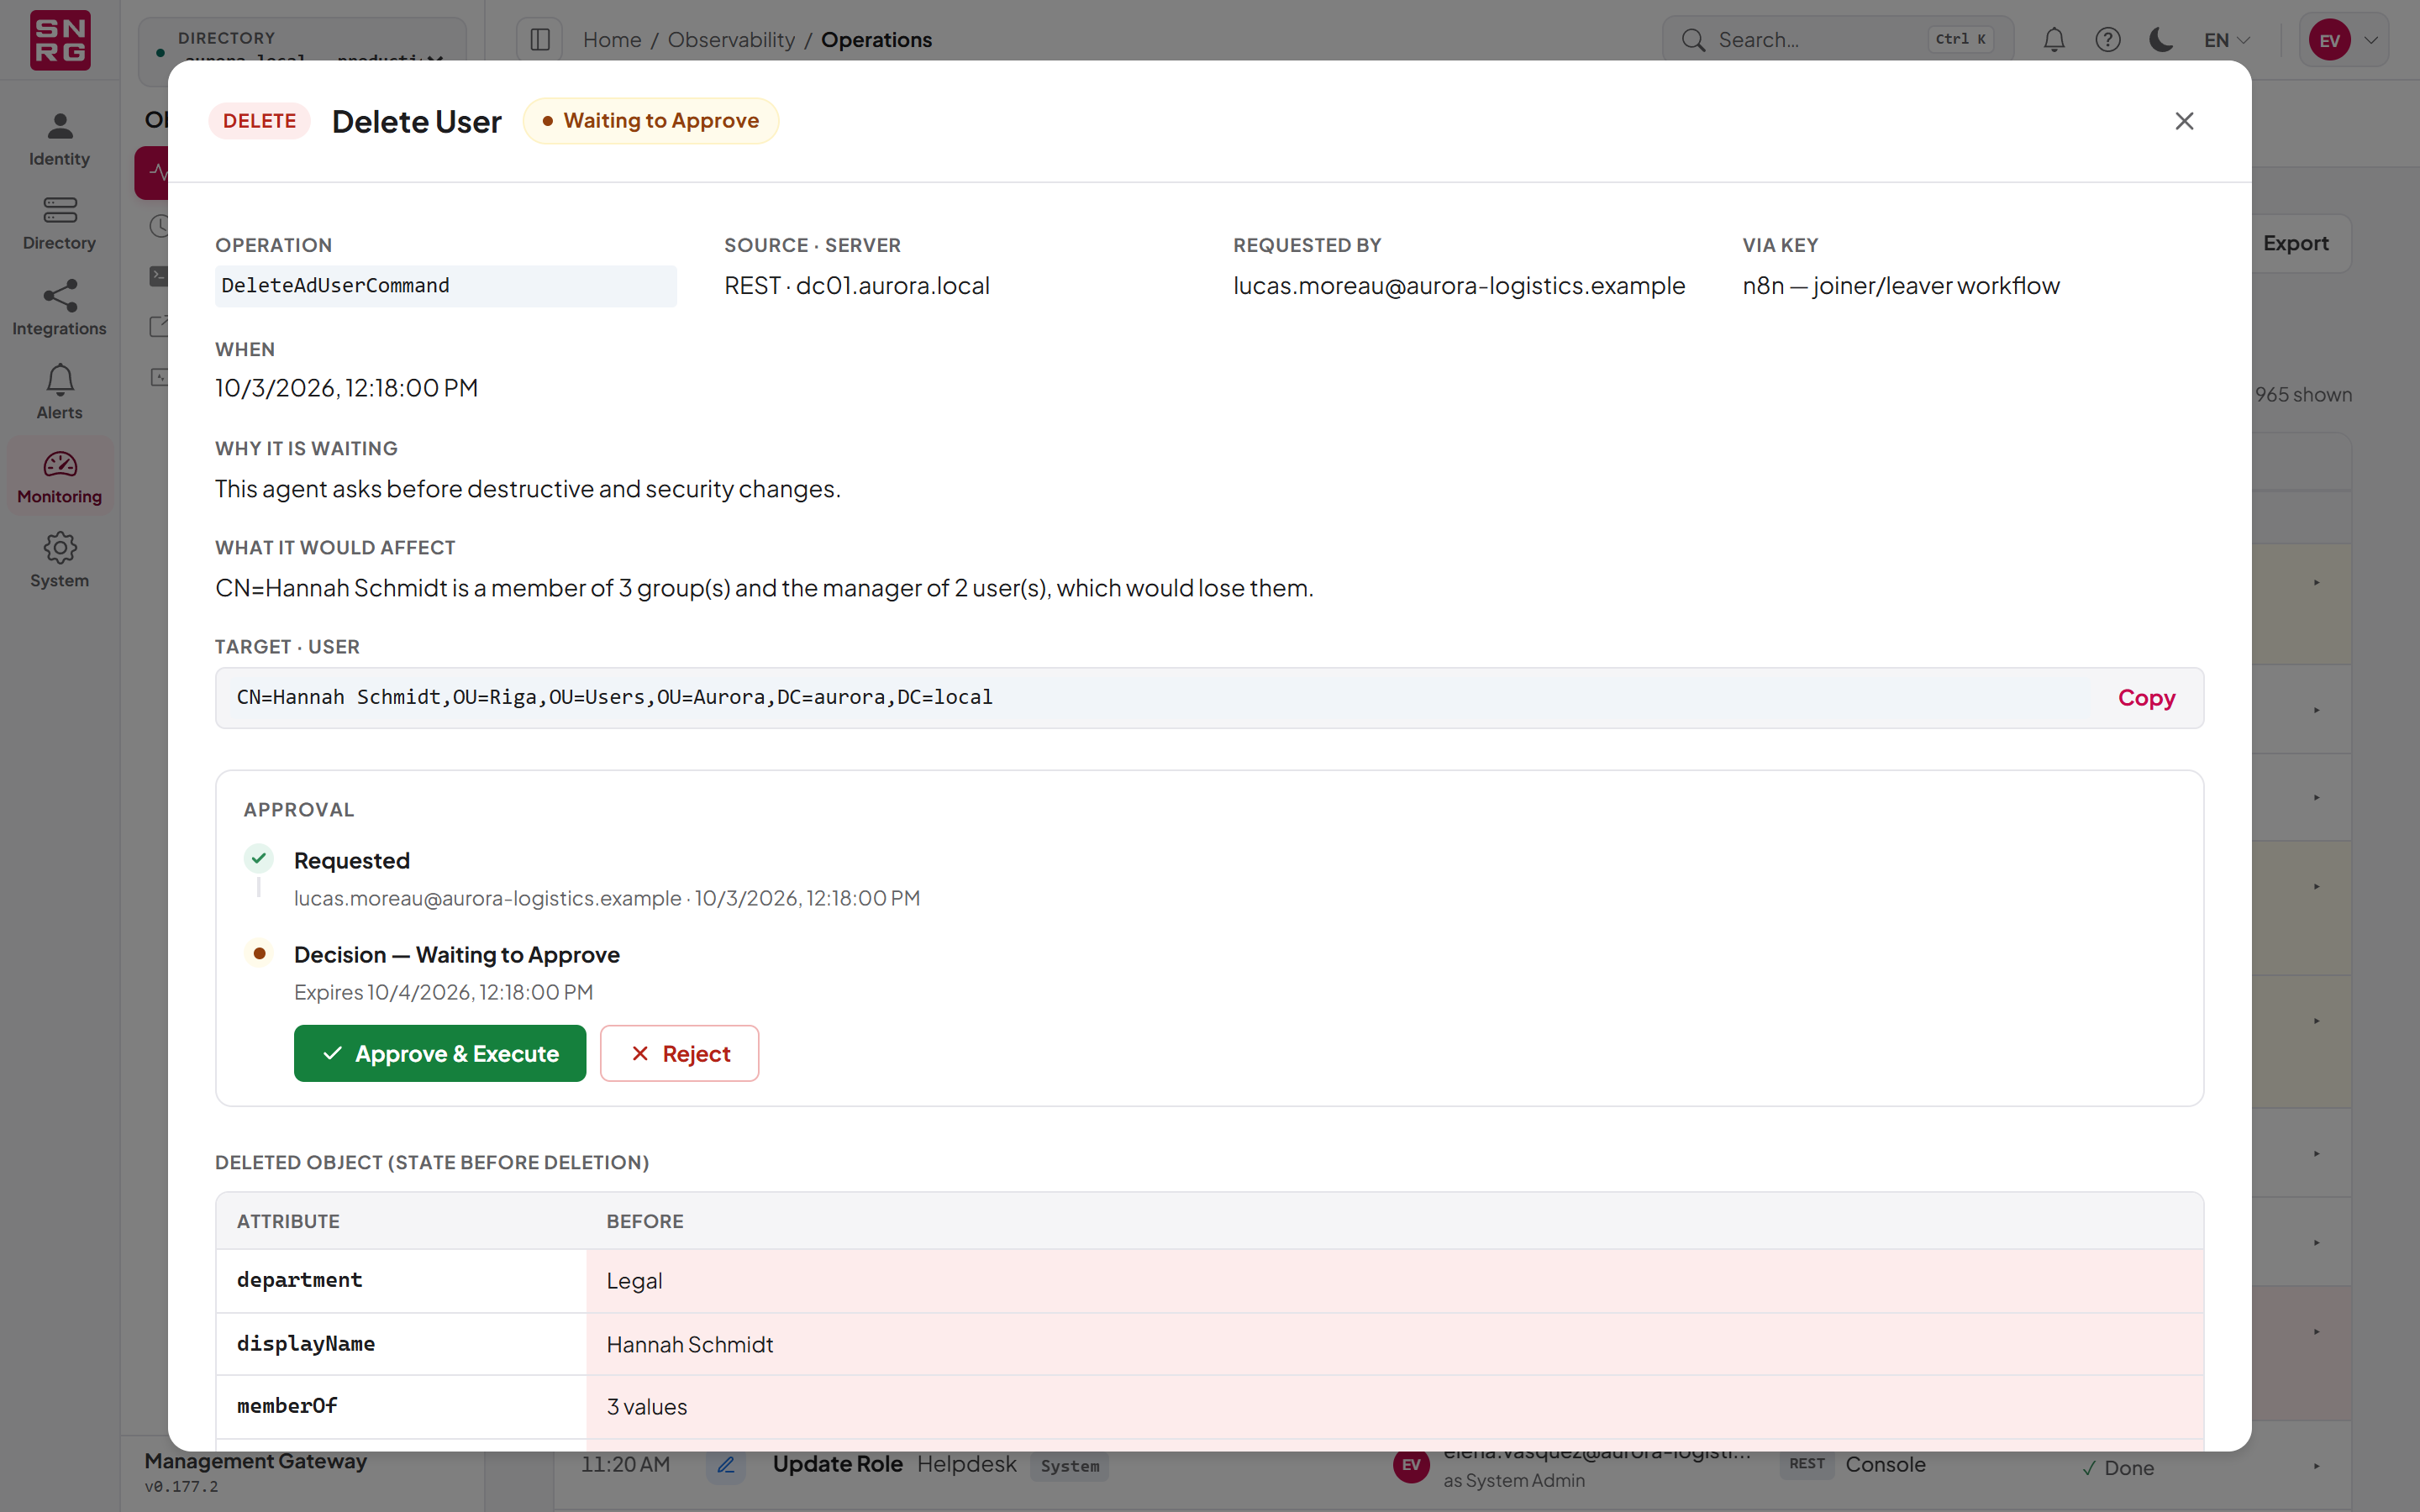Toggle dark mode moon icon
The image size is (2420, 1512).
(x=2161, y=40)
